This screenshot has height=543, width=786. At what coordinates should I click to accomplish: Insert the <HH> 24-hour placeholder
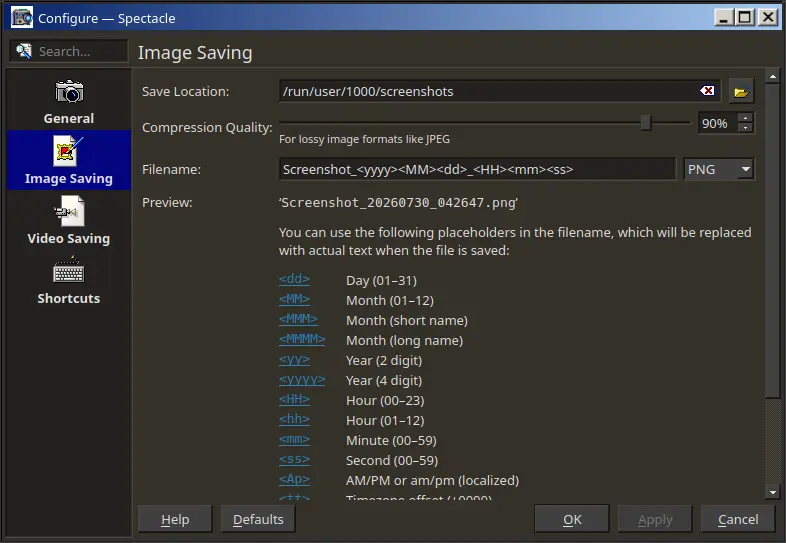(294, 400)
